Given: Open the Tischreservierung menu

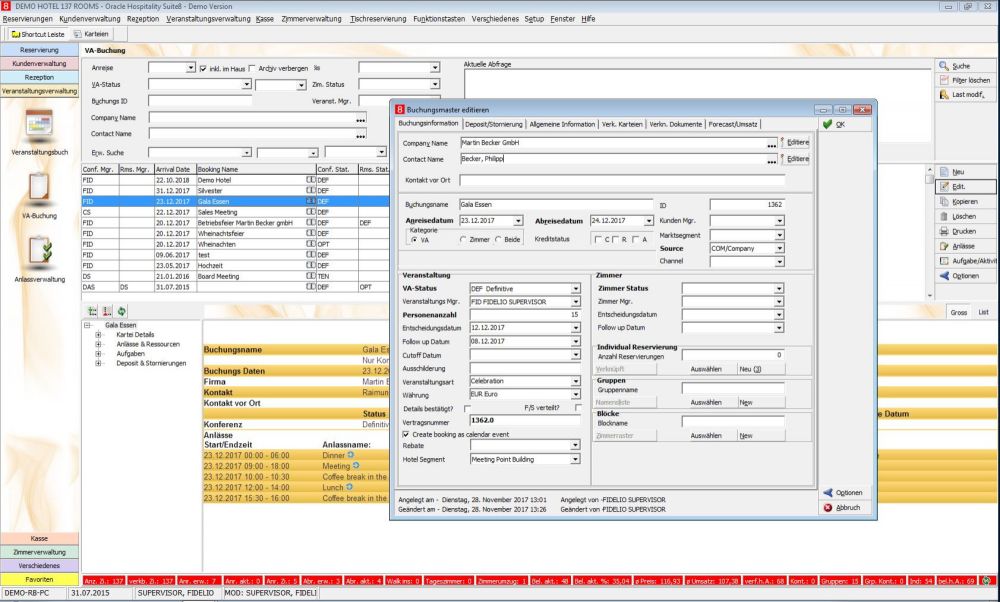Looking at the screenshot, I should [x=378, y=19].
